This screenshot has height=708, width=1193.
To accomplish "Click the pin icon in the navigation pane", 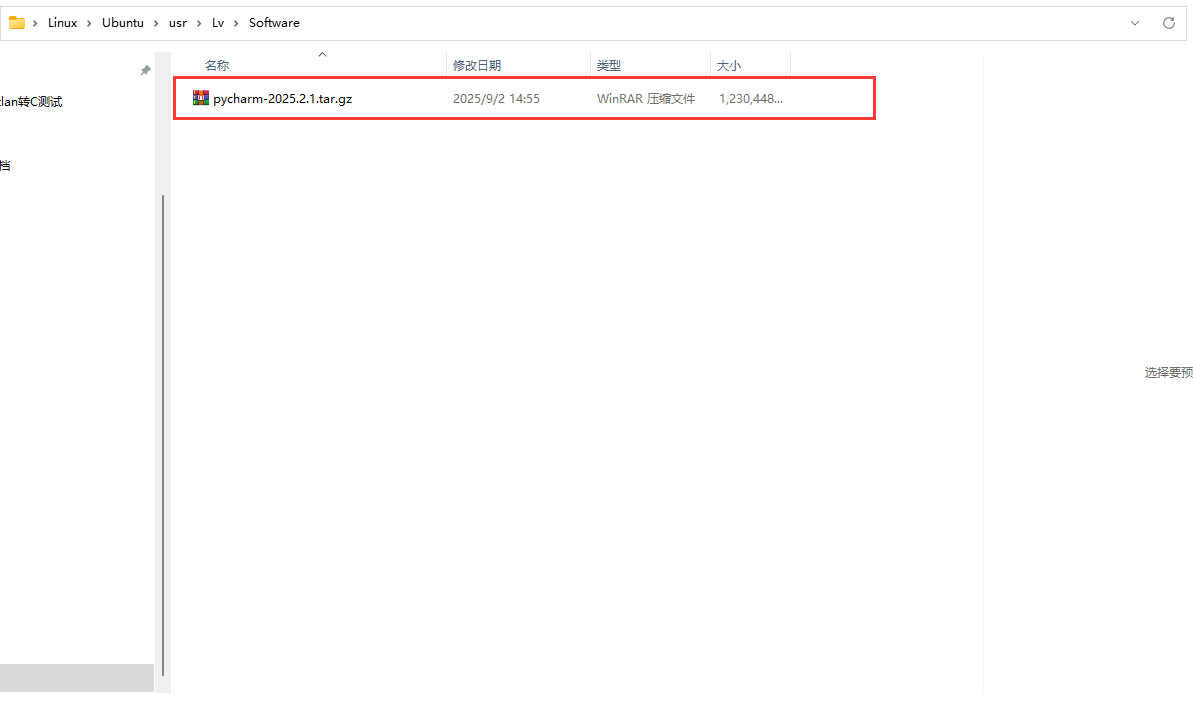I will point(145,70).
